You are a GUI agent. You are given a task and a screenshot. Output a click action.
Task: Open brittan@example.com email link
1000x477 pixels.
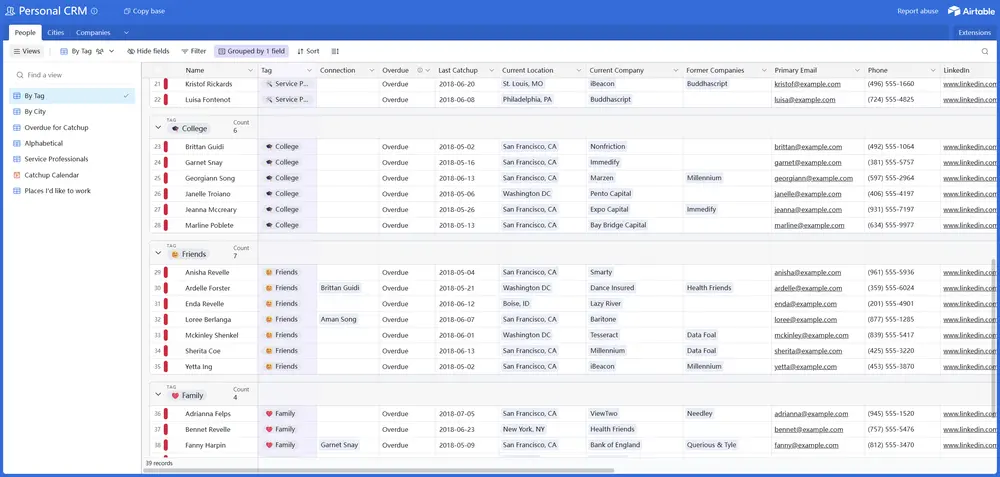point(808,147)
